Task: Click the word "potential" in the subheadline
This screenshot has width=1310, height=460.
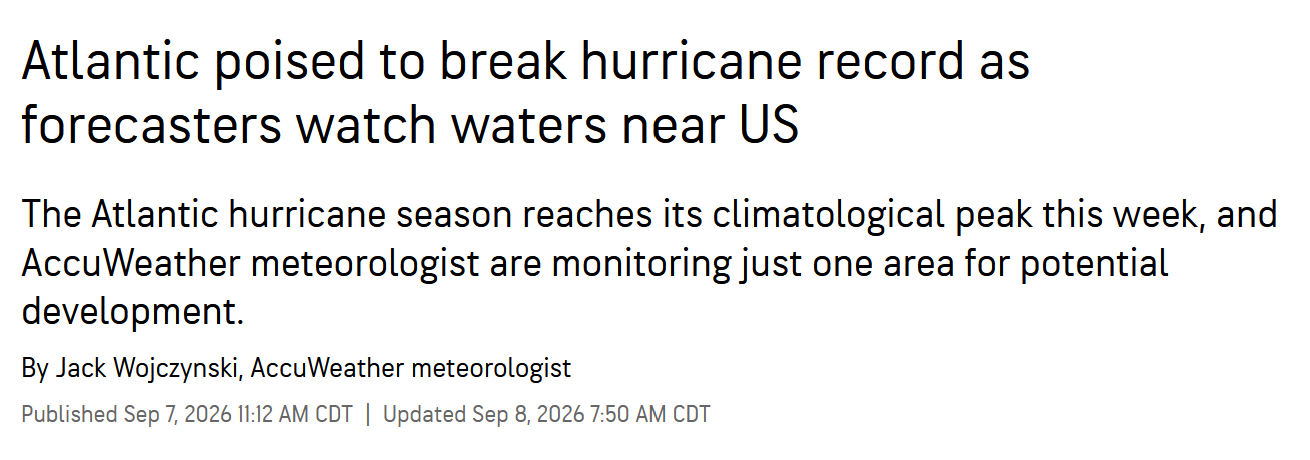Action: (x=1094, y=265)
